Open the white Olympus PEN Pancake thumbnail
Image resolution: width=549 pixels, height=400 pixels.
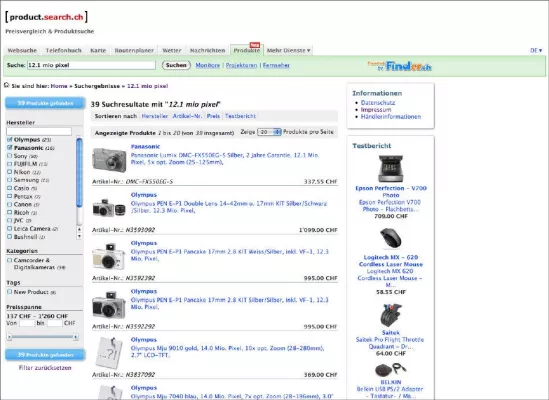(x=109, y=256)
